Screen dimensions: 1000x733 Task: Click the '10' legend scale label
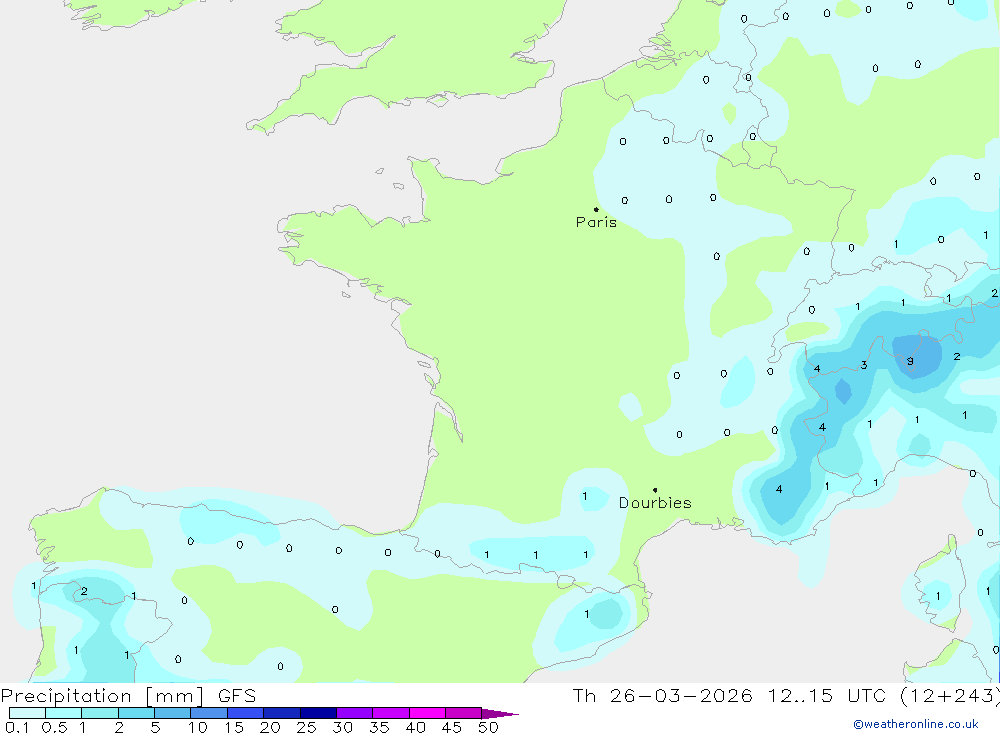198,727
